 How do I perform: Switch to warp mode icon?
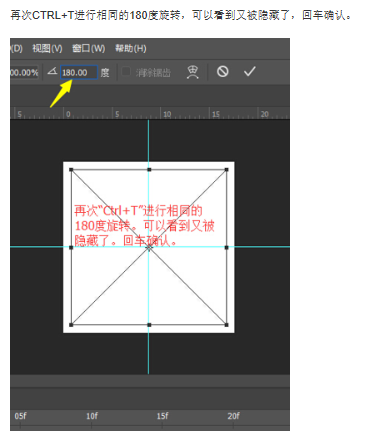[x=193, y=72]
